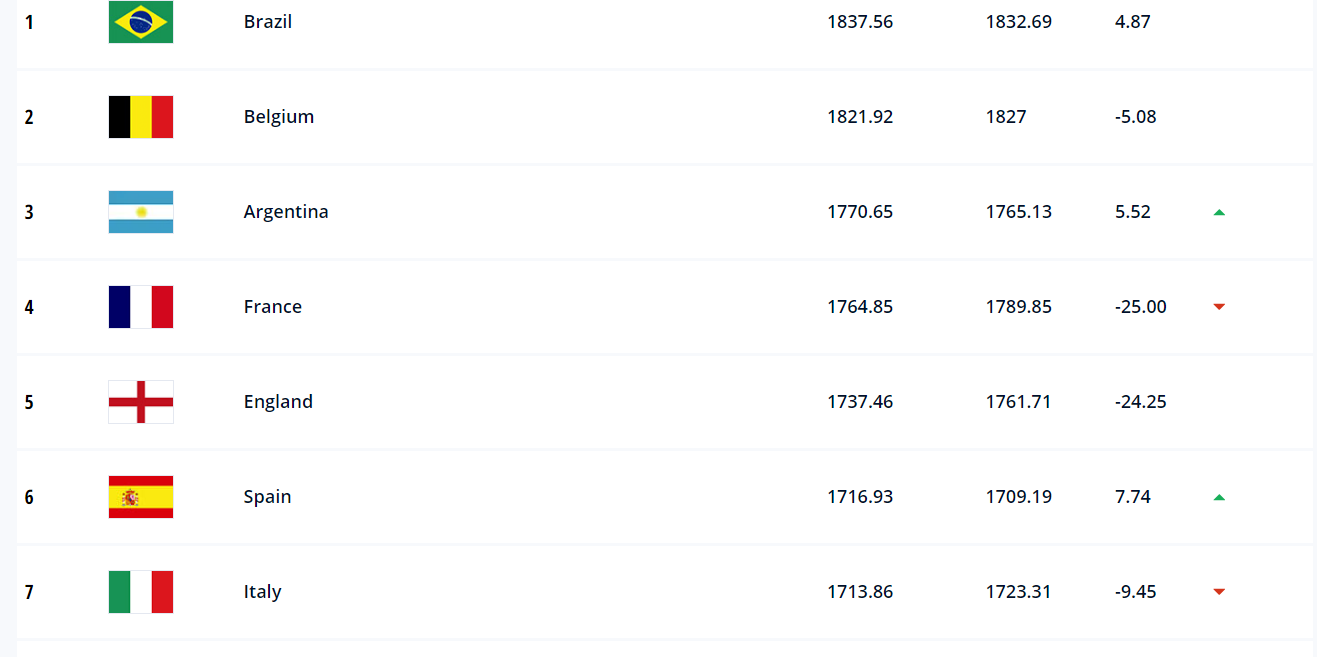
Task: Click the Italy flag icon
Action: tap(141, 592)
